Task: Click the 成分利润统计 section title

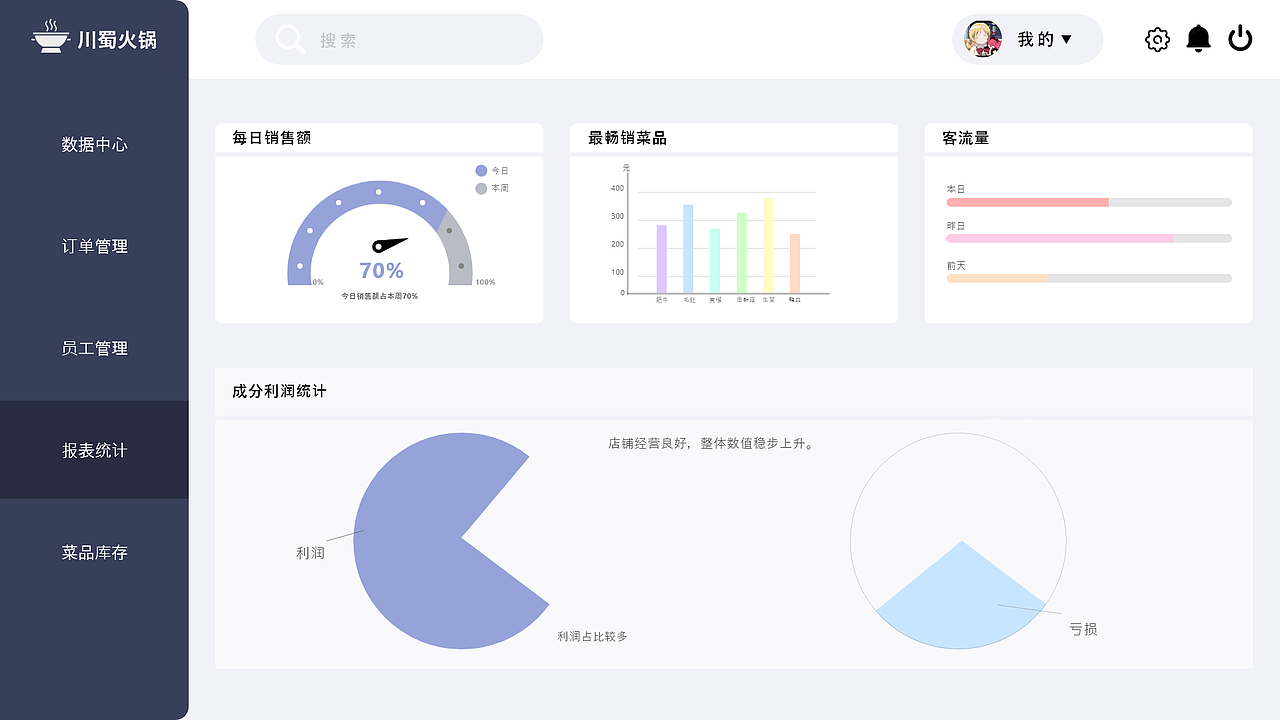Action: [279, 391]
